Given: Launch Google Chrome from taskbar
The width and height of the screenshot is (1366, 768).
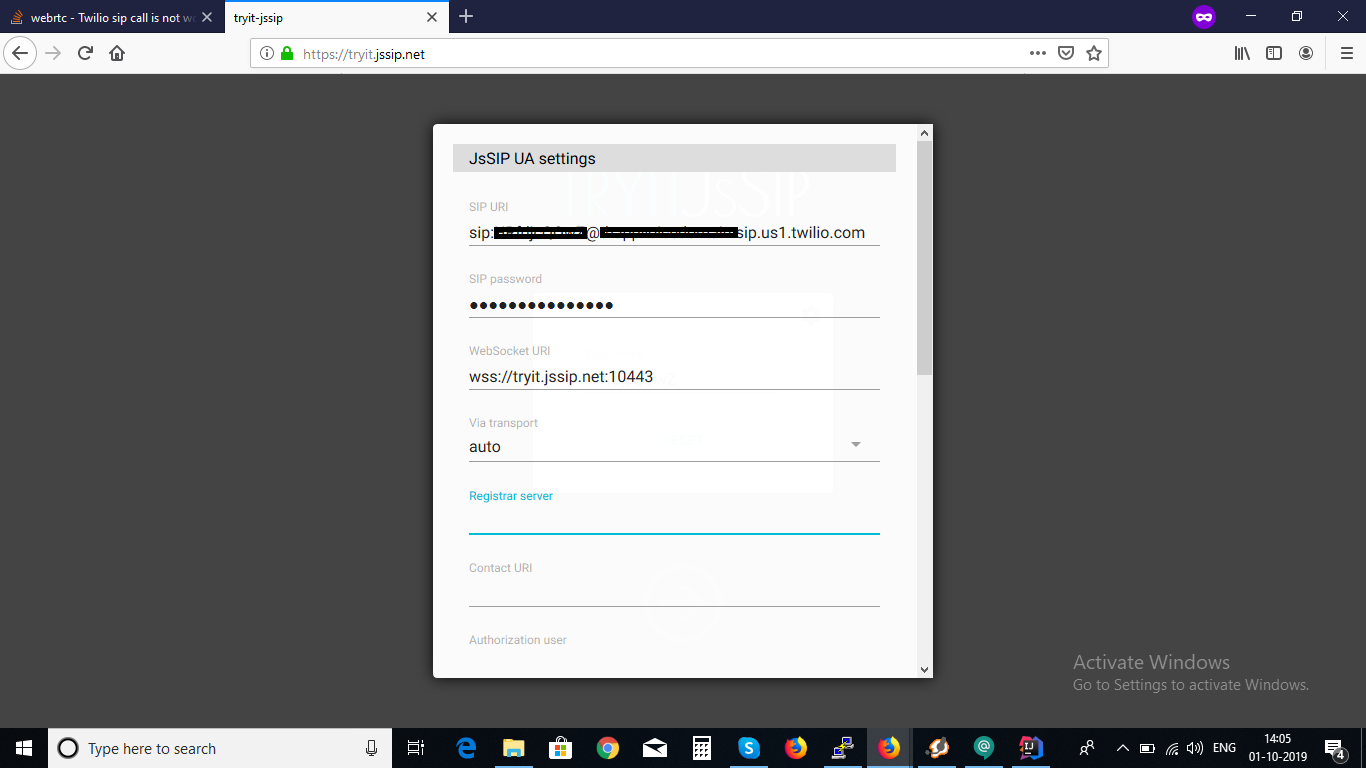Looking at the screenshot, I should (607, 748).
